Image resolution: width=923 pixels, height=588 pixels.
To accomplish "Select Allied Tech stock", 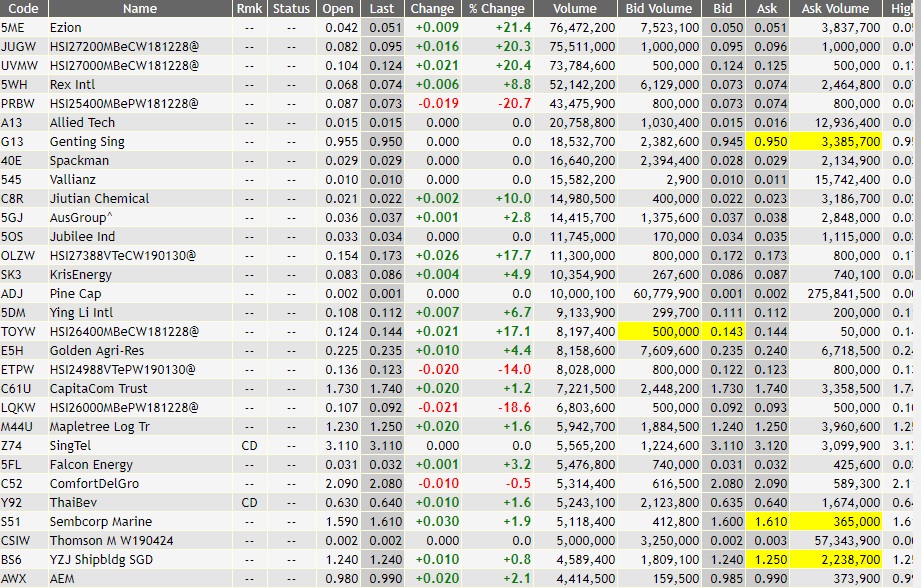I will (x=82, y=122).
